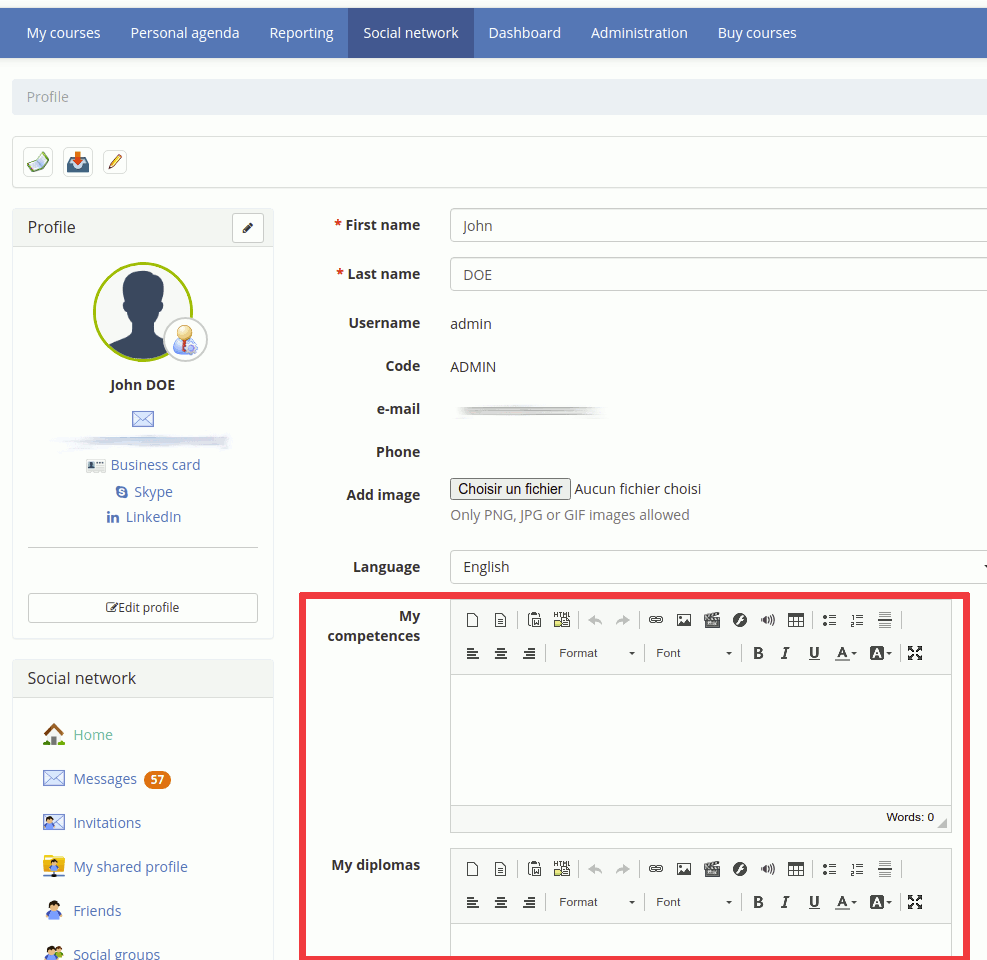
Task: Insert audio into the My diplomas editor
Action: (x=767, y=868)
